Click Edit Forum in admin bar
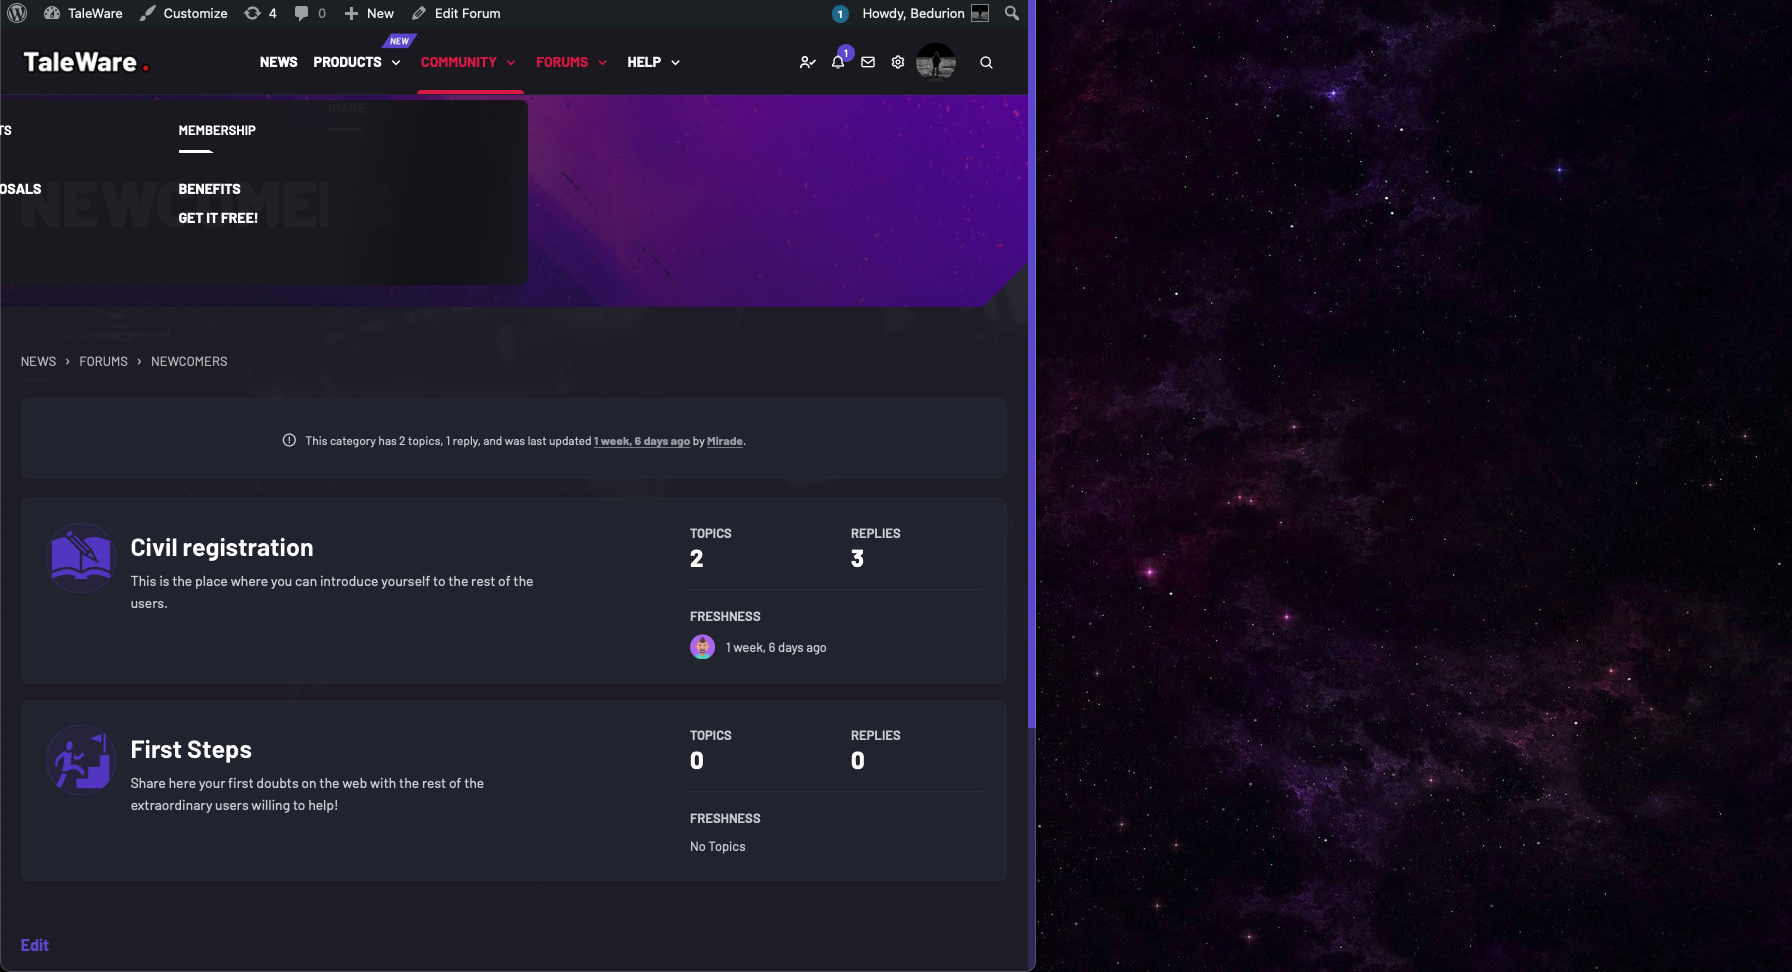 pyautogui.click(x=456, y=13)
